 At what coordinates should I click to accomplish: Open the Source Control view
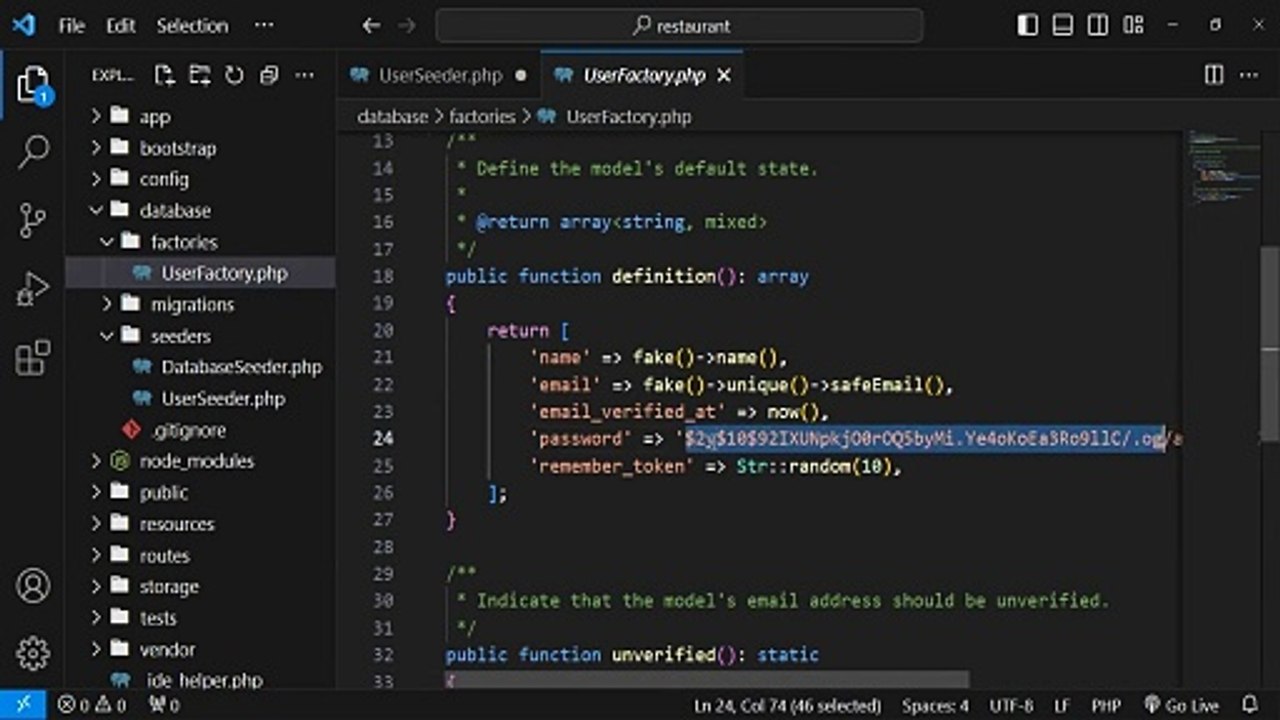(32, 220)
